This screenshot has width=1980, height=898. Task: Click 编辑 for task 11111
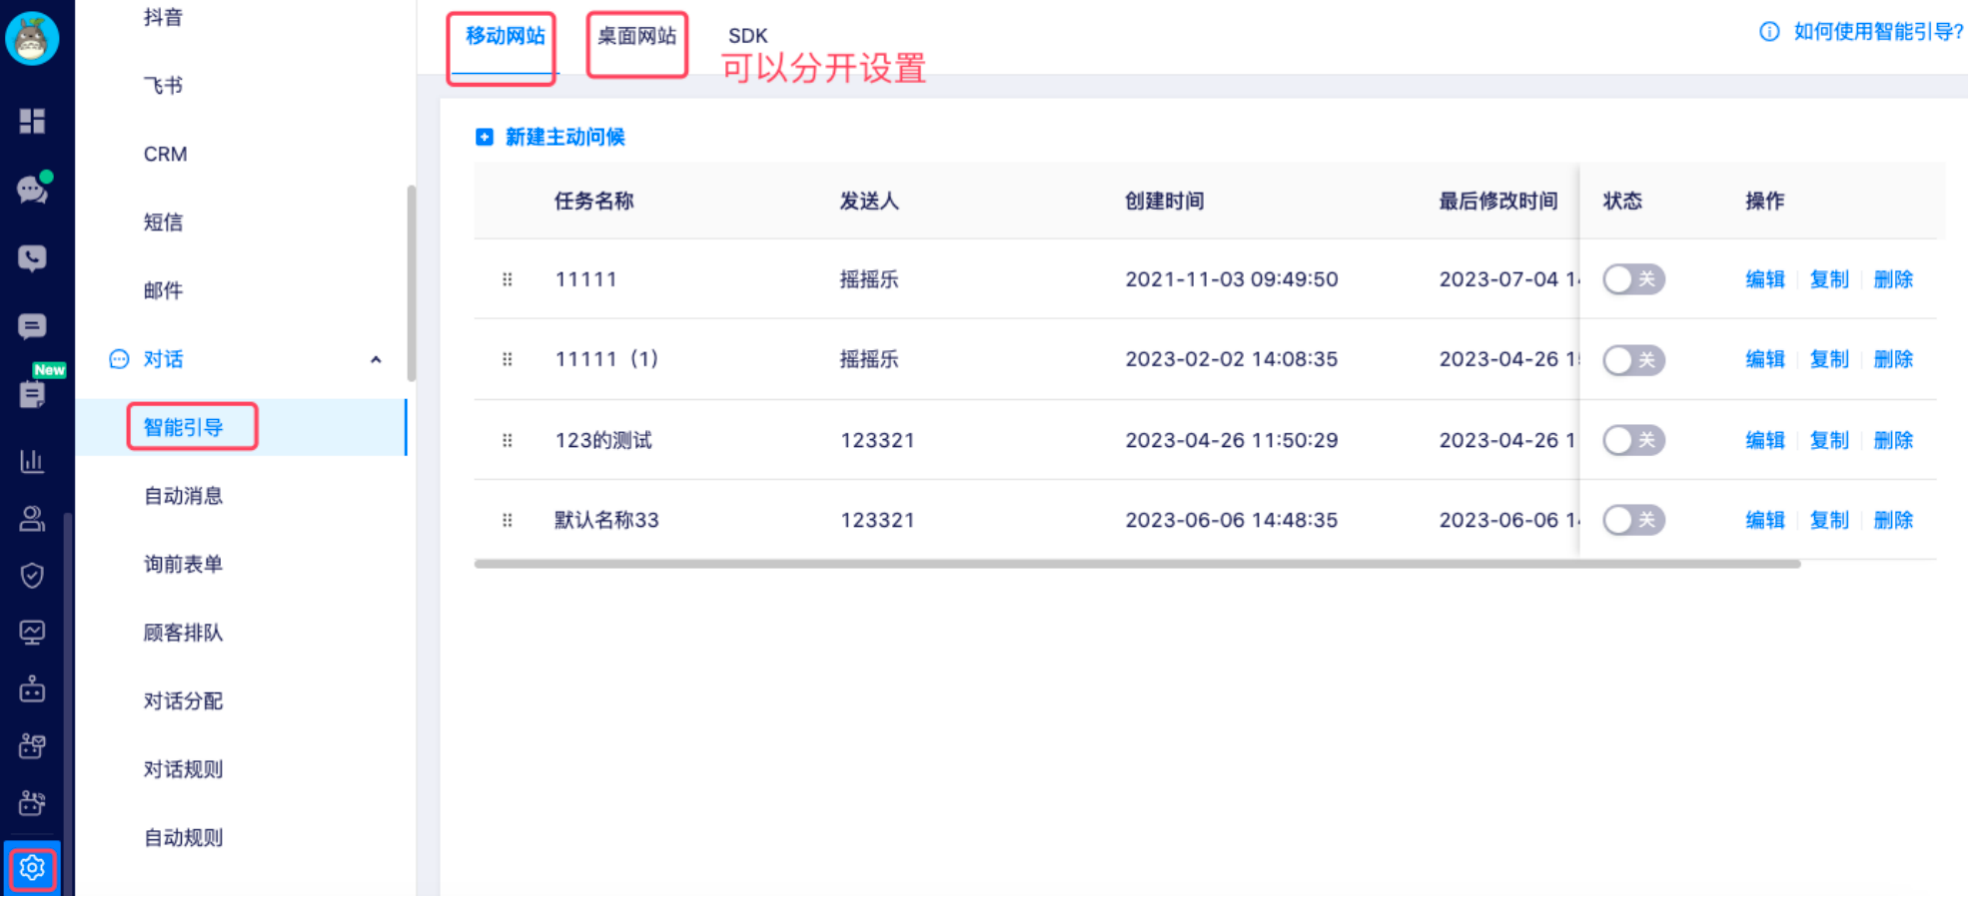tap(1765, 280)
